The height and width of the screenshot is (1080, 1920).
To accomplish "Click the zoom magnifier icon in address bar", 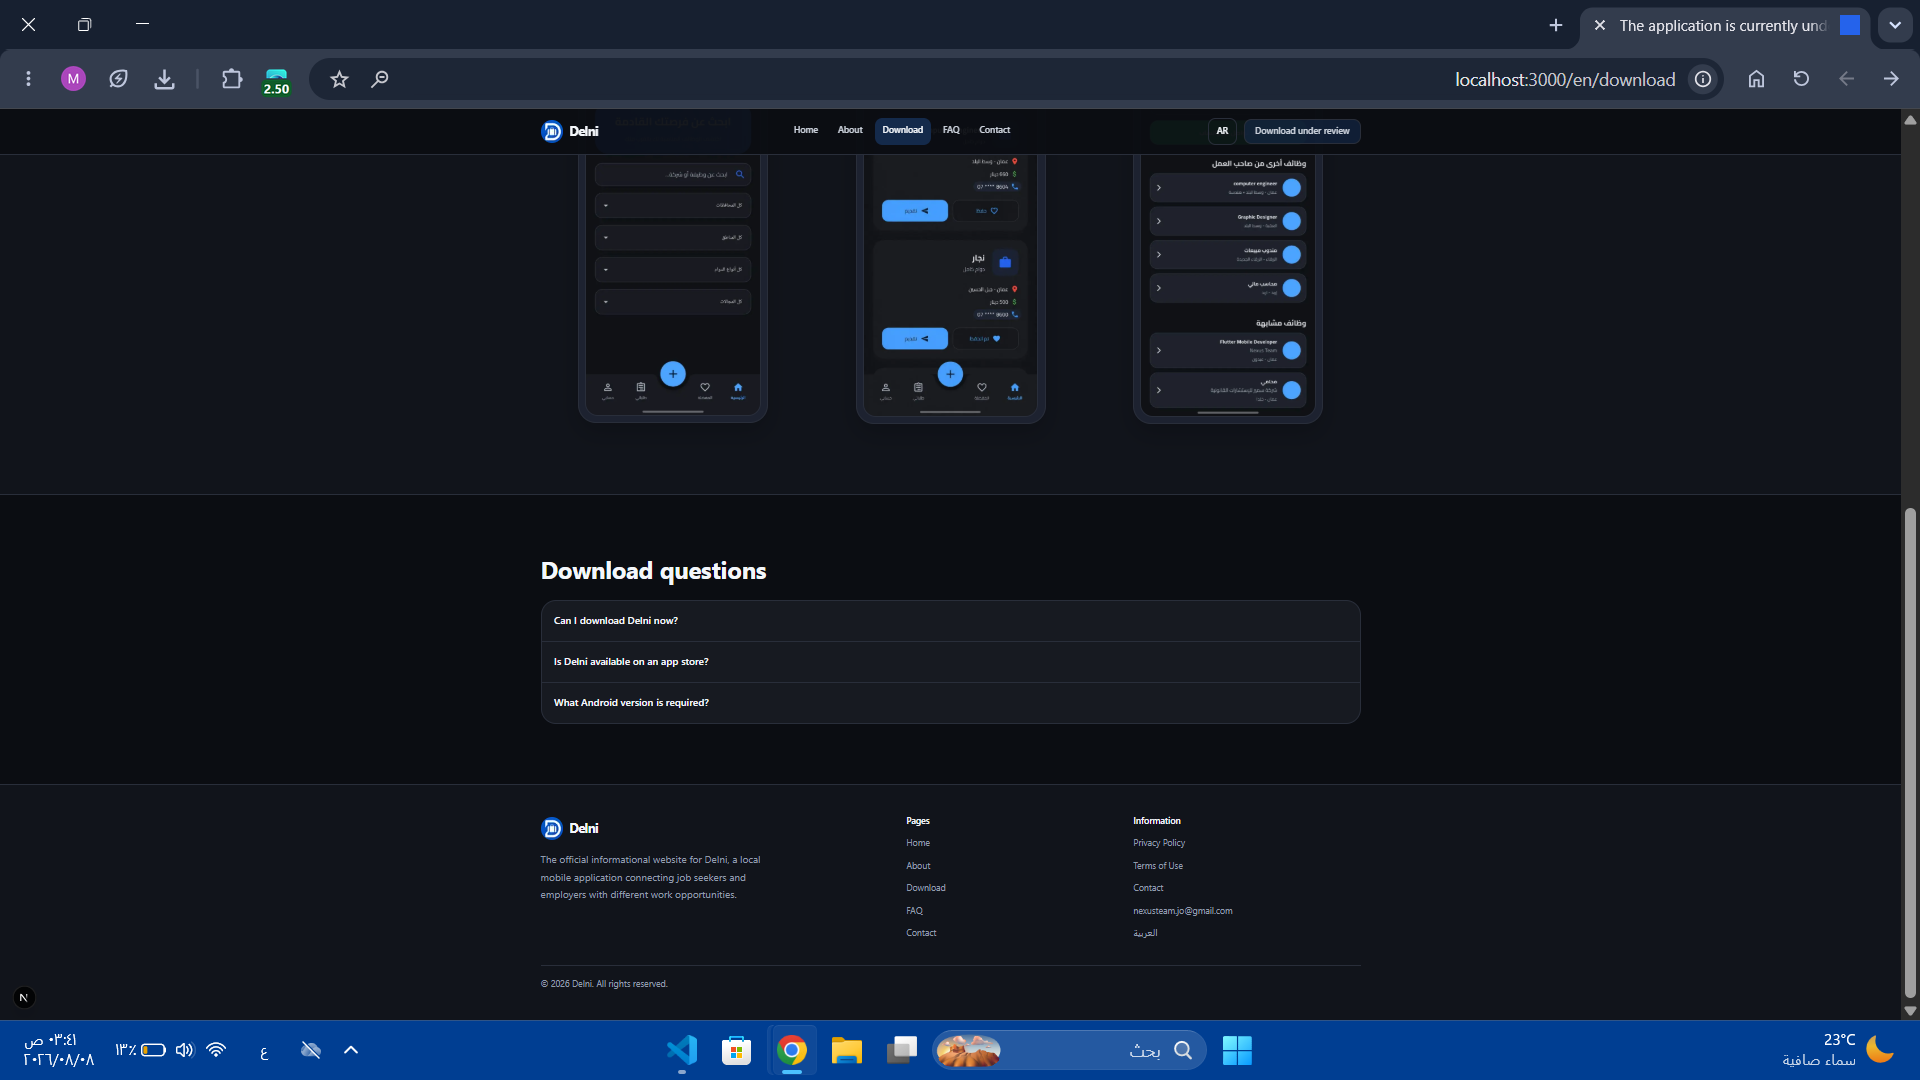I will click(380, 79).
